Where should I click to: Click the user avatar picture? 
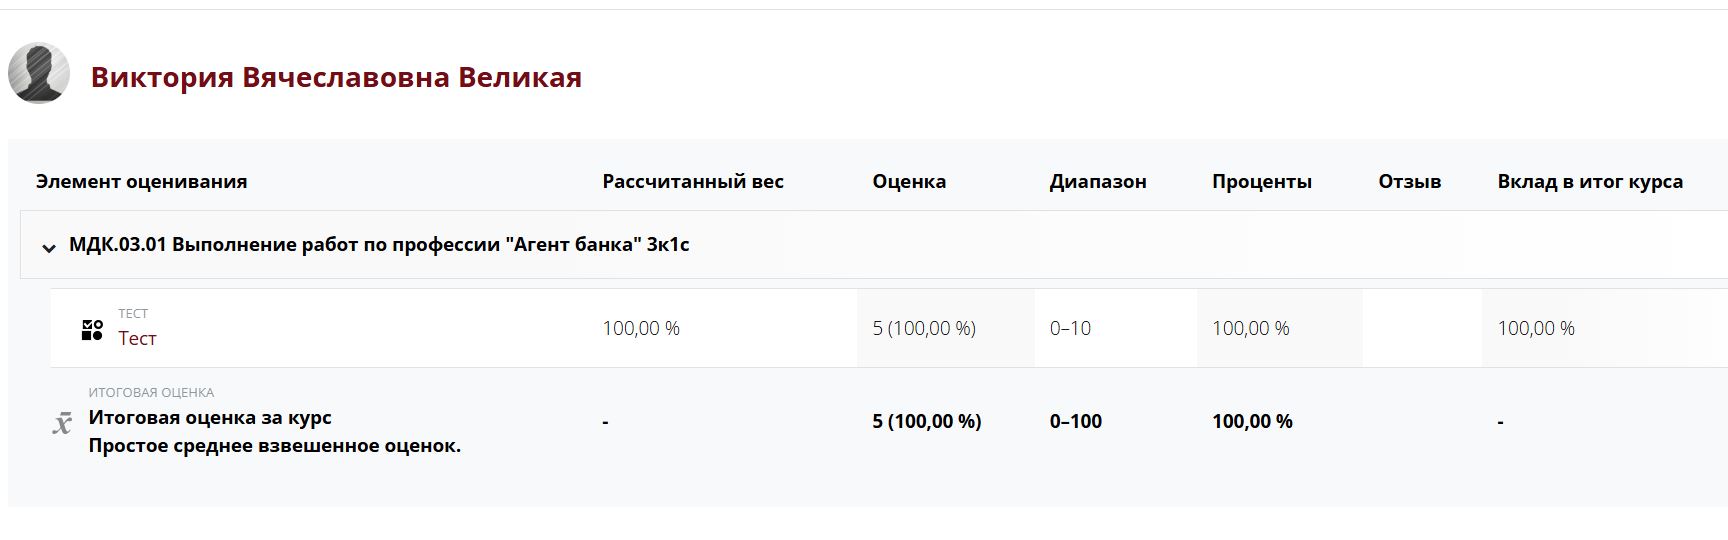(39, 73)
